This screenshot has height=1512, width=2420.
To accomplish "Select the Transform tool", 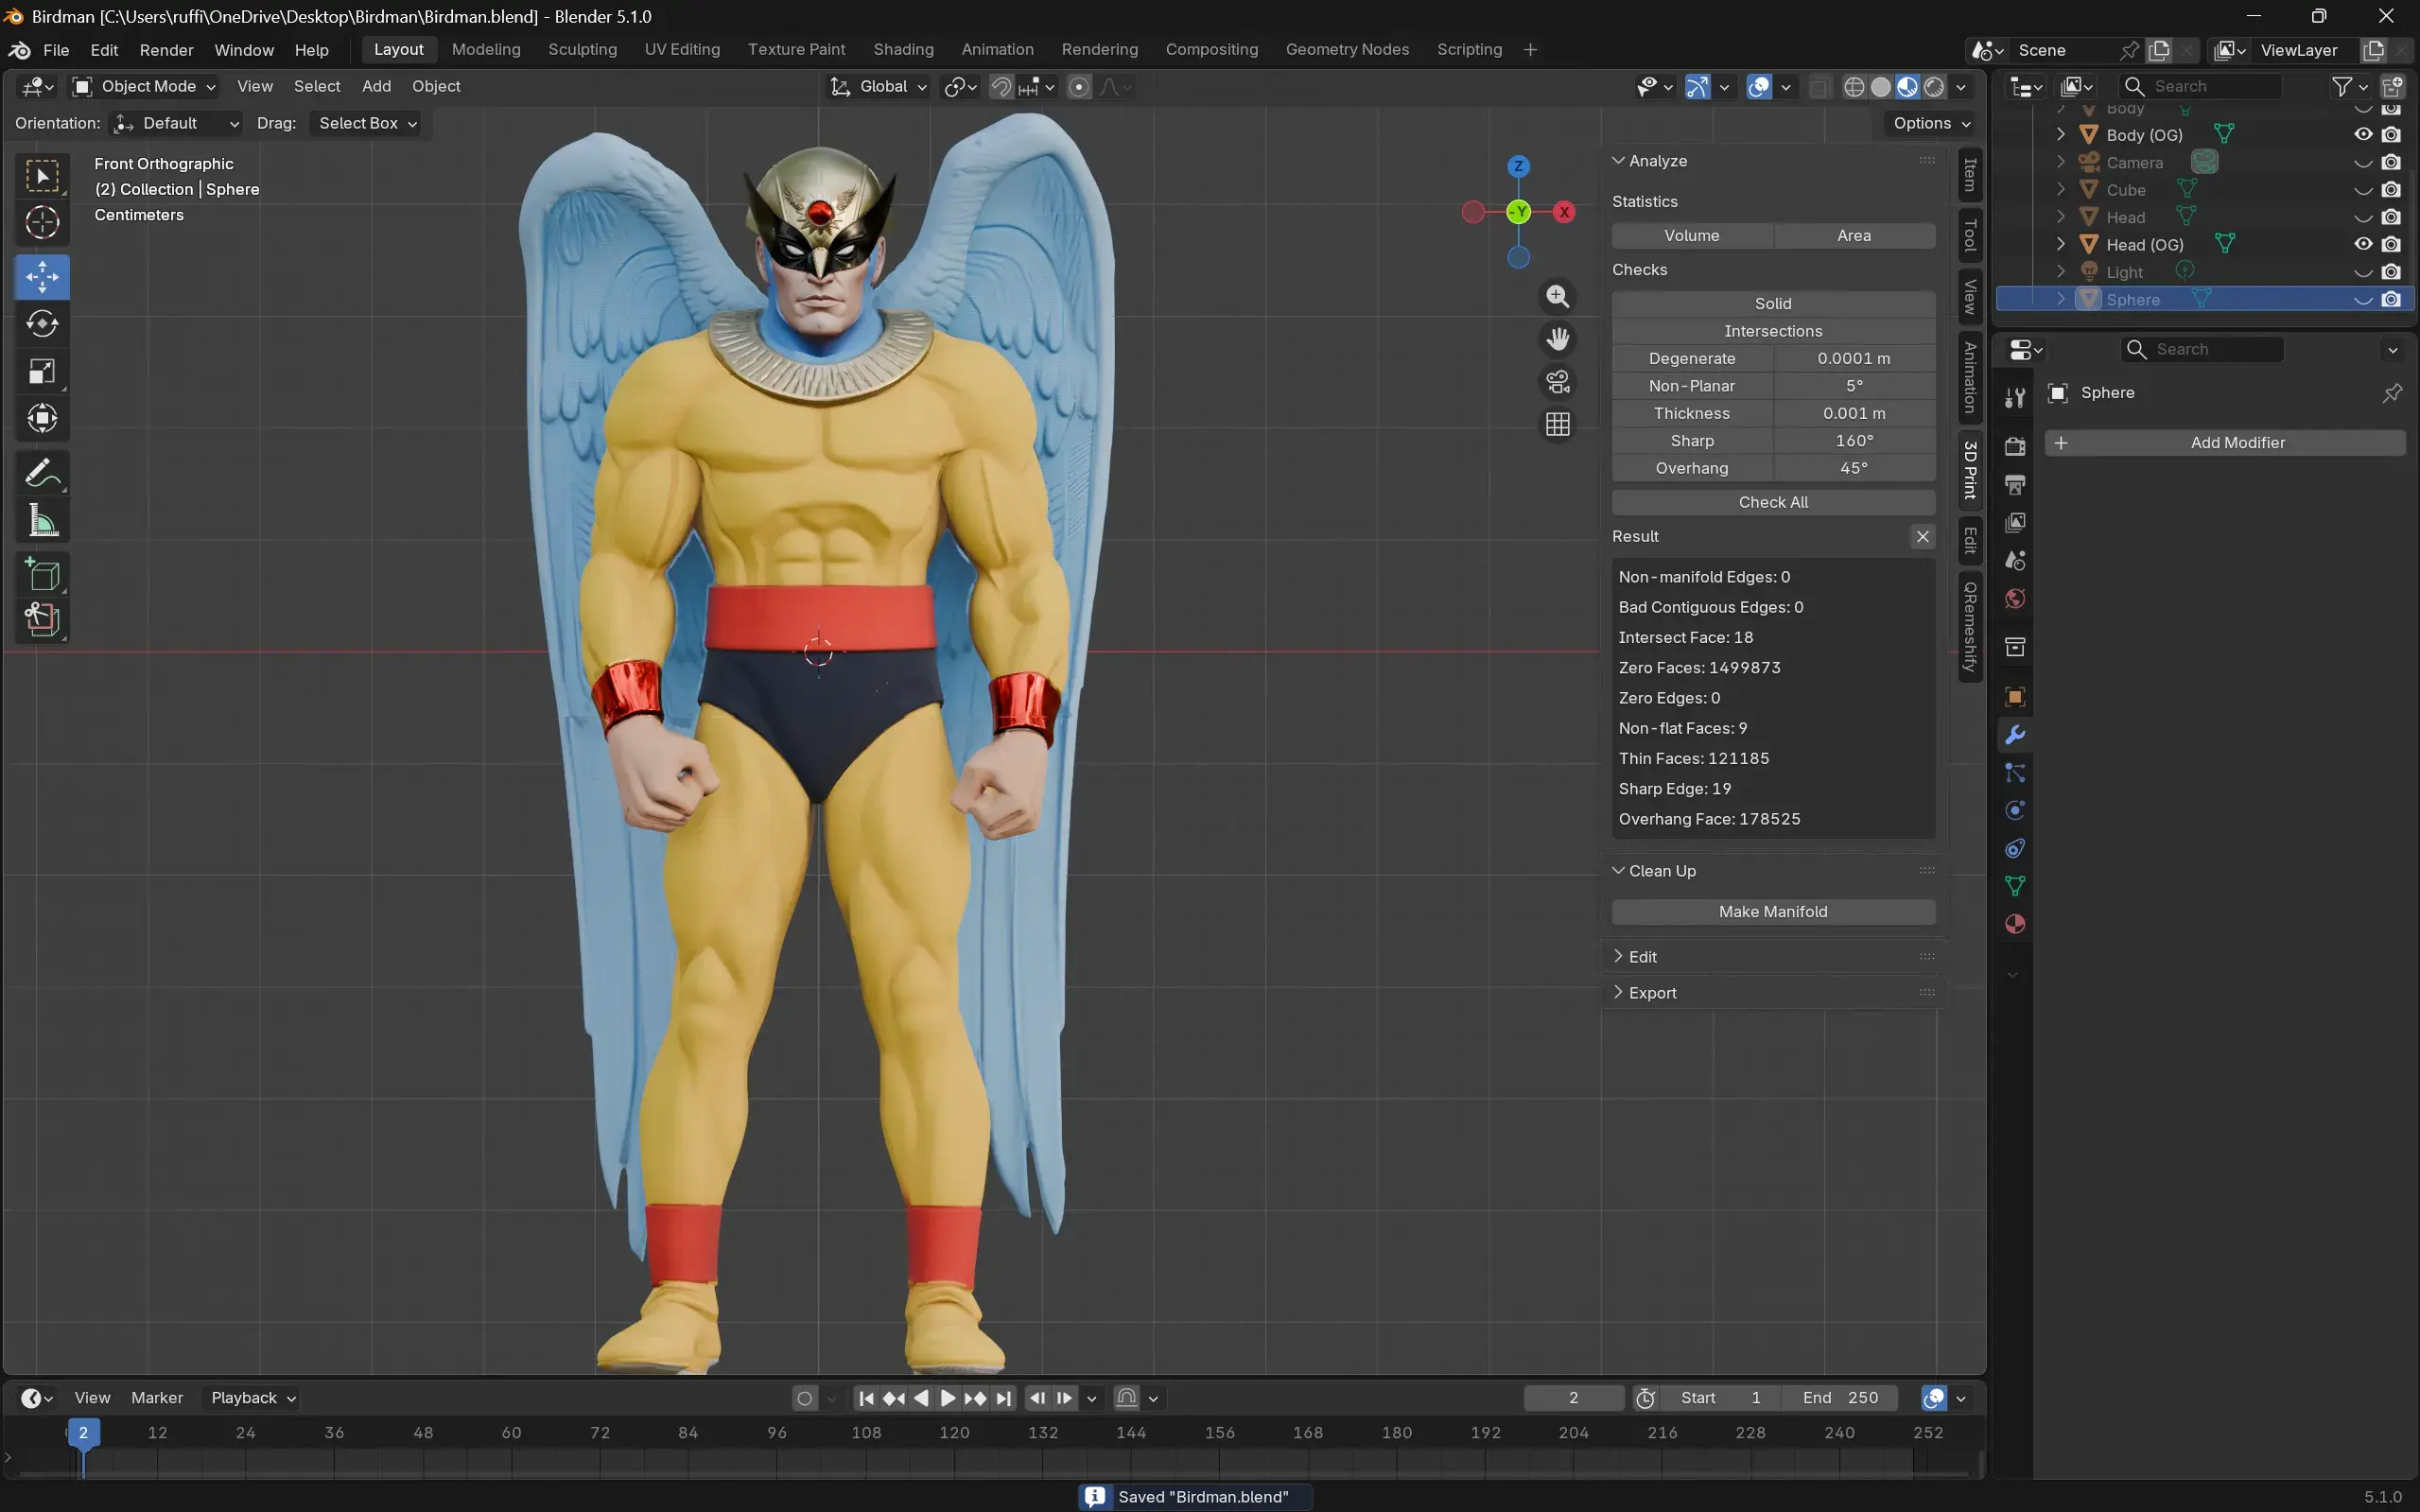I will (x=42, y=418).
